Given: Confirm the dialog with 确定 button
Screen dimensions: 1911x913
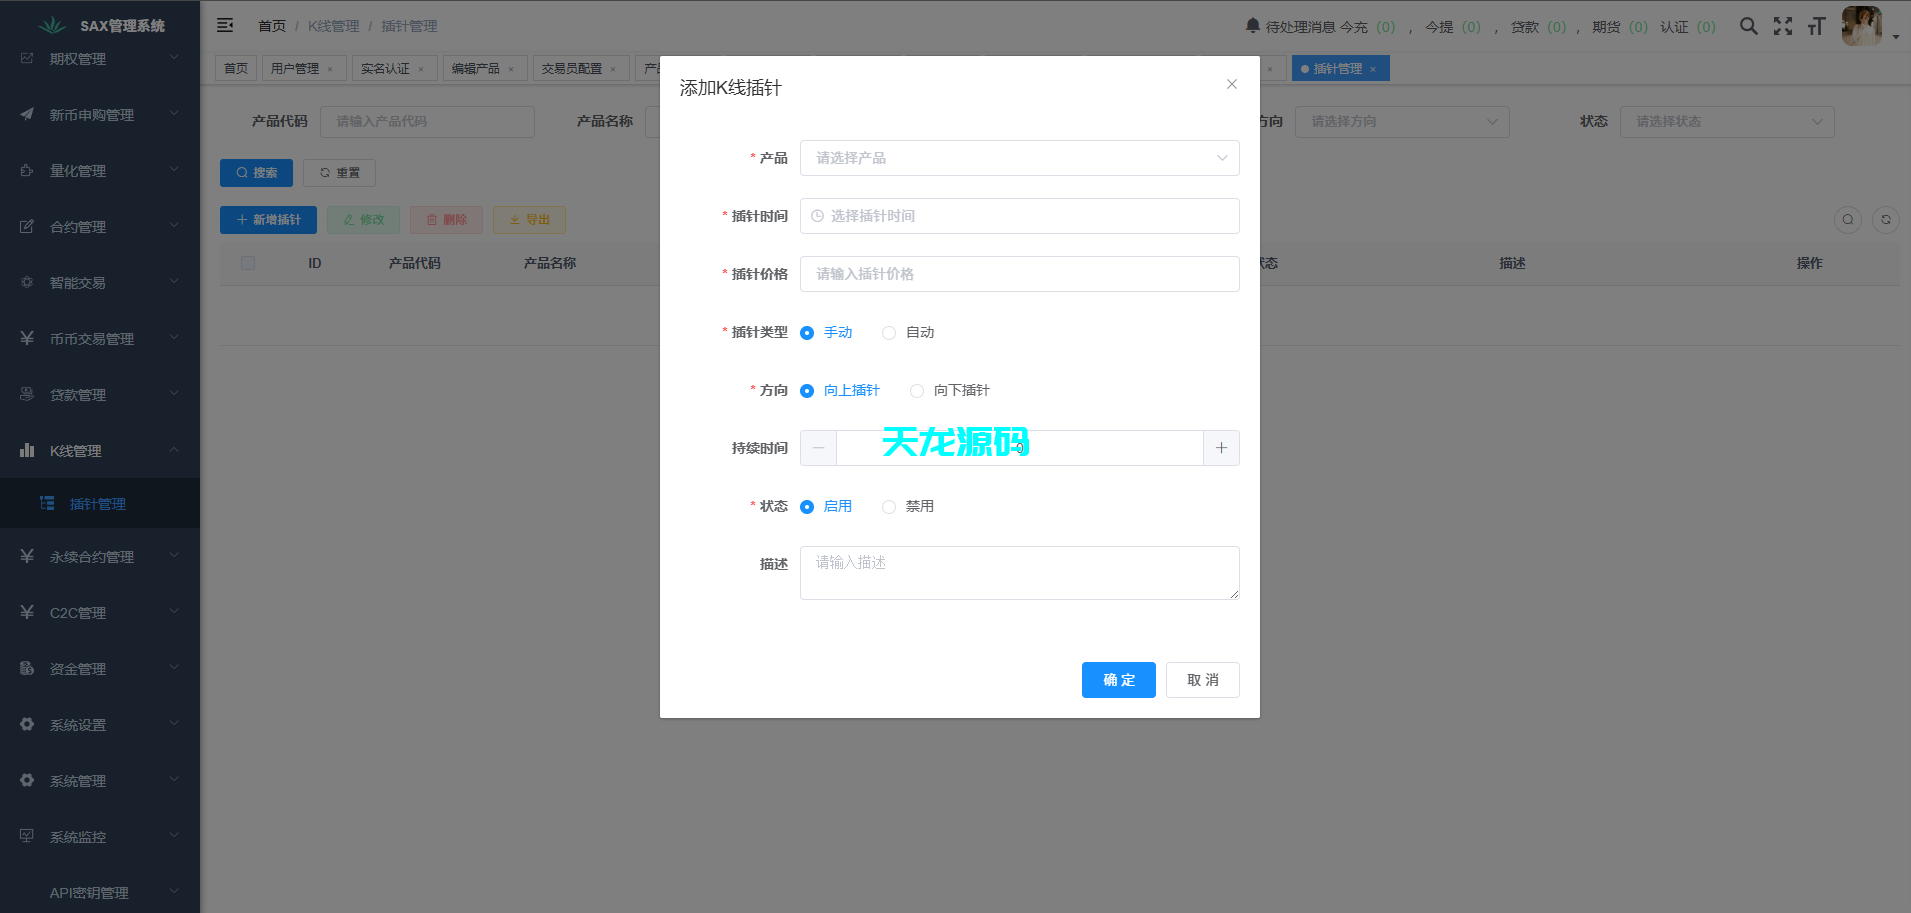Looking at the screenshot, I should coord(1118,680).
